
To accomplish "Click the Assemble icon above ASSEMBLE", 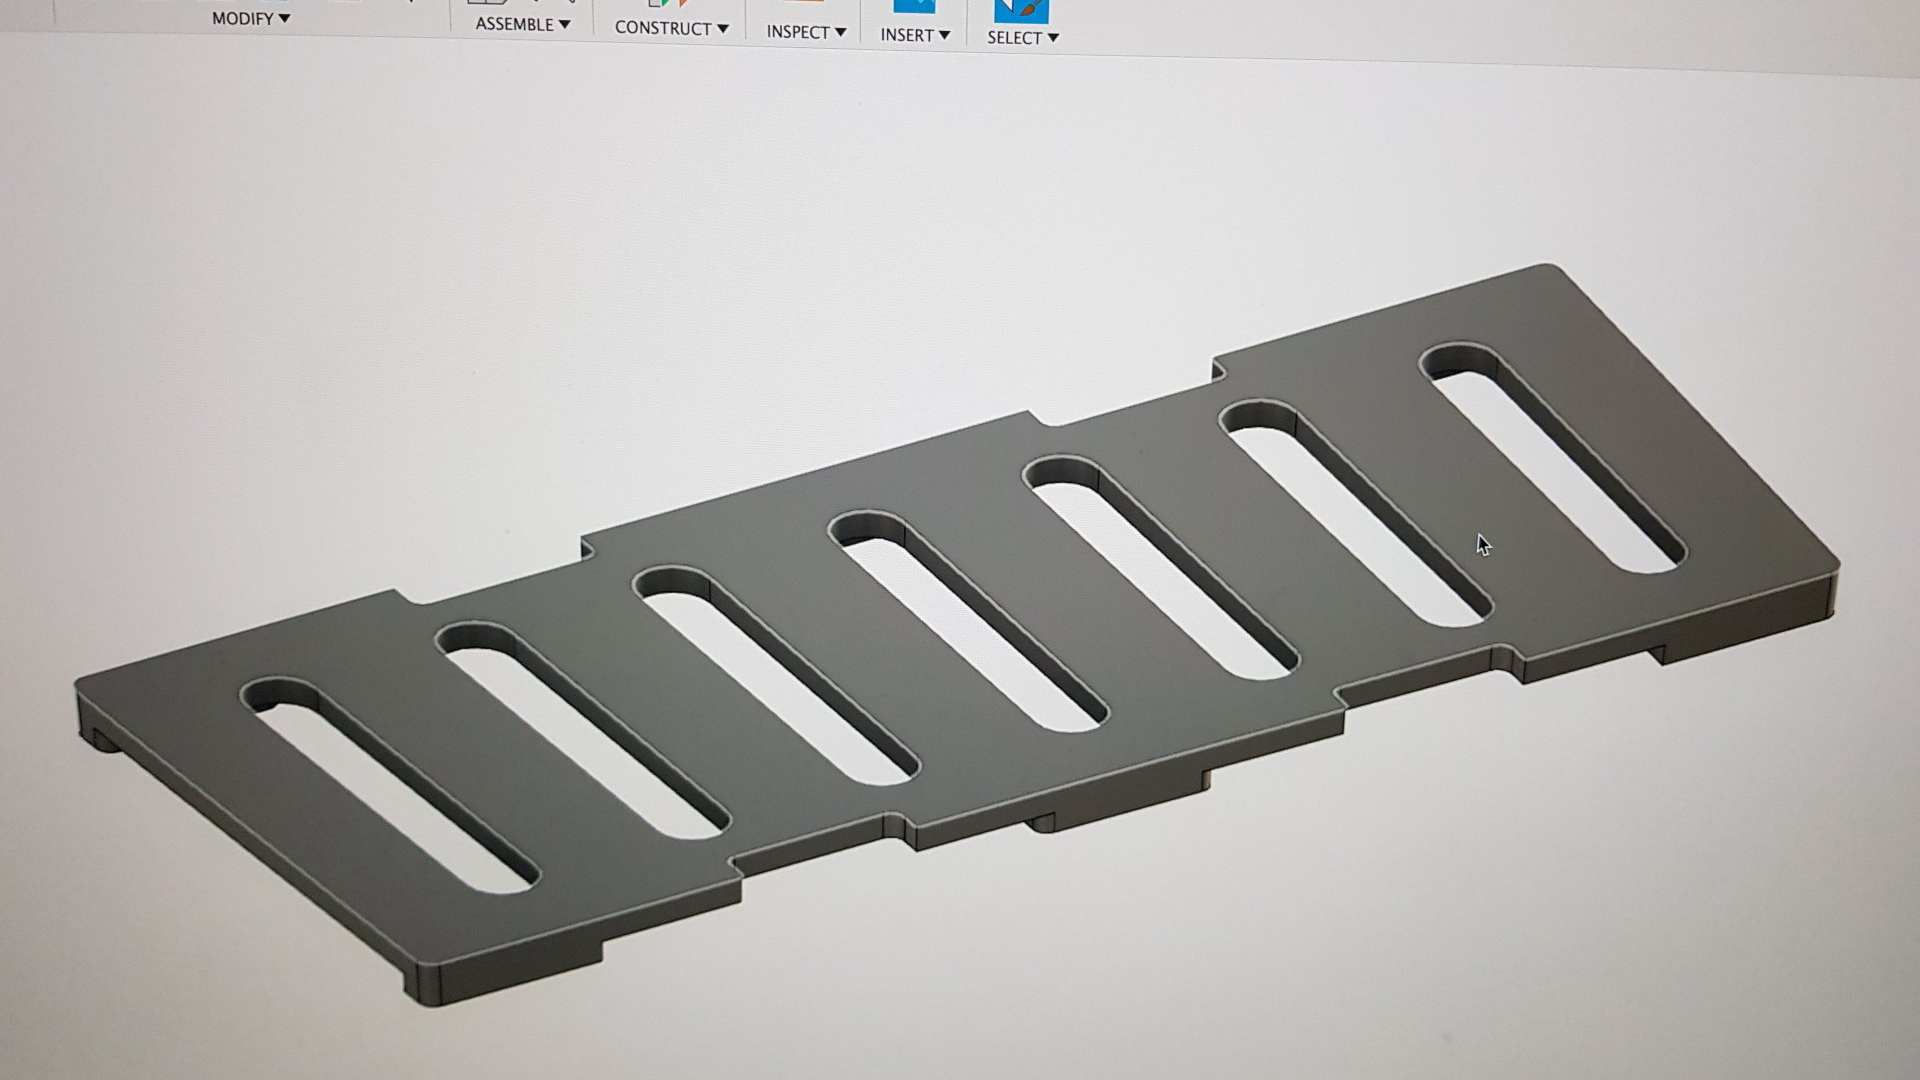I will [x=488, y=2].
